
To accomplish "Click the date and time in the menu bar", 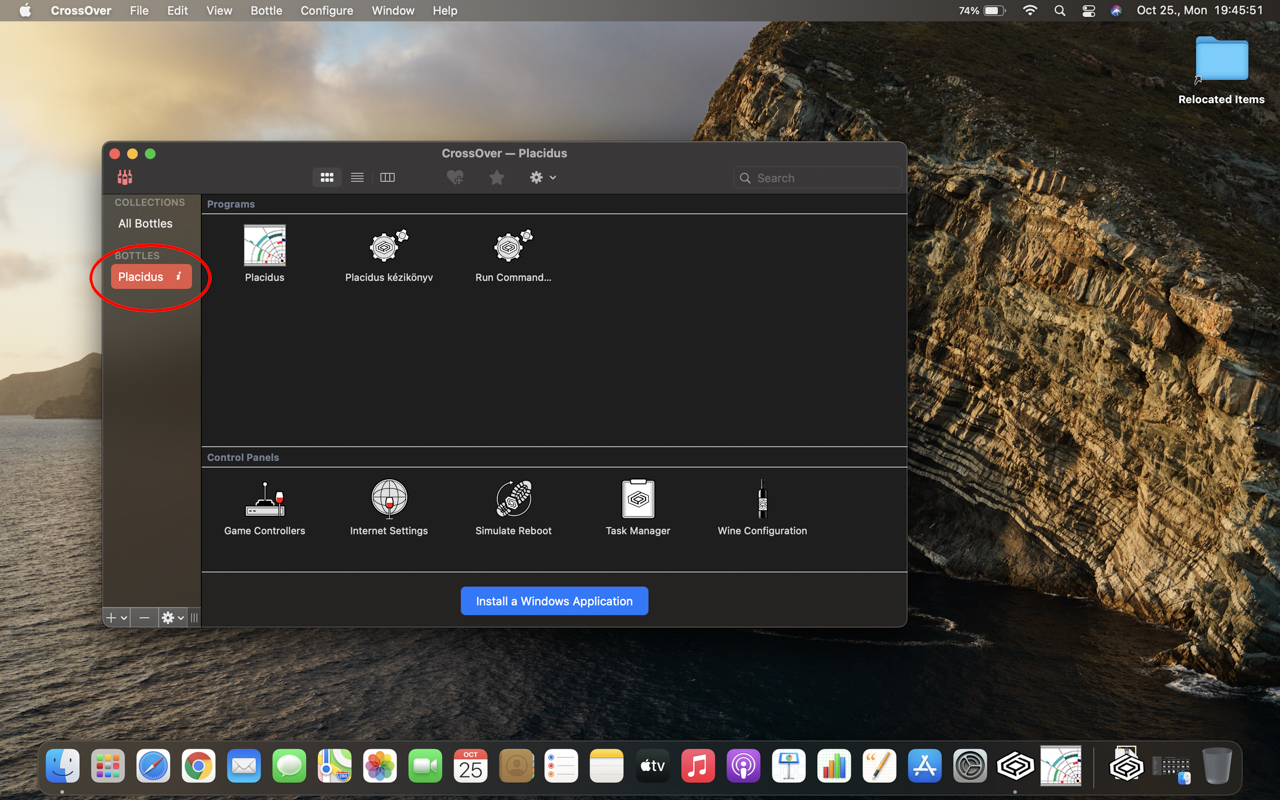I will point(1200,11).
